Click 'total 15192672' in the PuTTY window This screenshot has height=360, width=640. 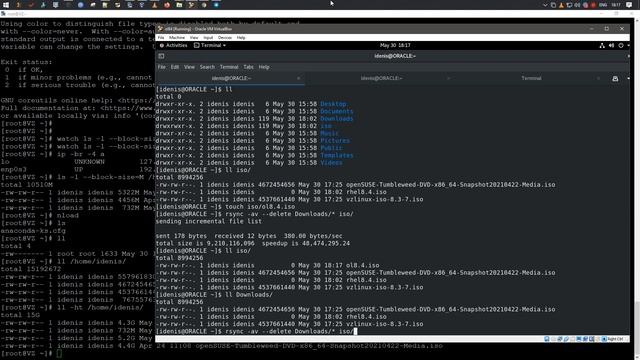(31, 269)
